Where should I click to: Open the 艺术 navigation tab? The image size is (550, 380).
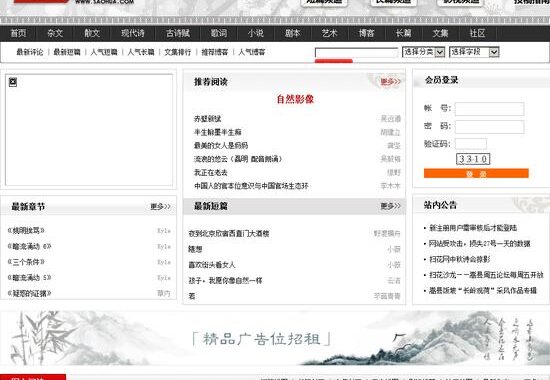click(329, 33)
